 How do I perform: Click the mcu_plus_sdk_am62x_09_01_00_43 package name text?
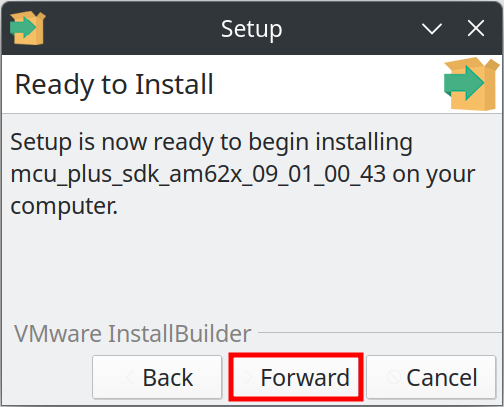coord(198,174)
